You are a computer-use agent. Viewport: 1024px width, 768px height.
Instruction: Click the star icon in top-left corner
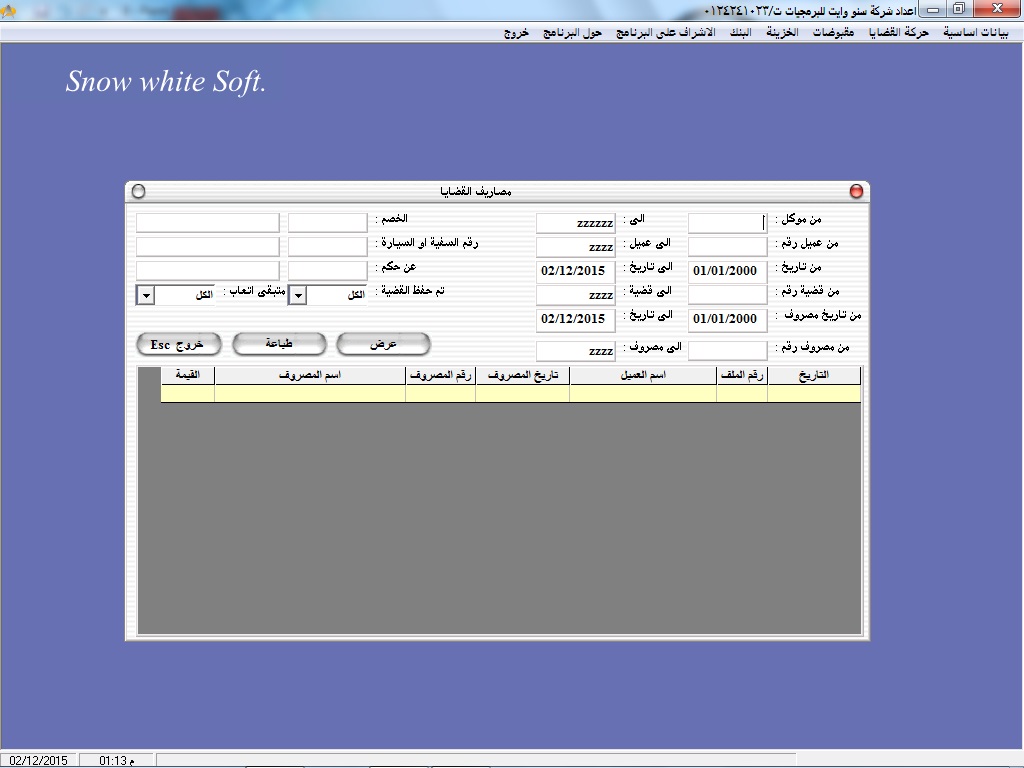[x=8, y=11]
